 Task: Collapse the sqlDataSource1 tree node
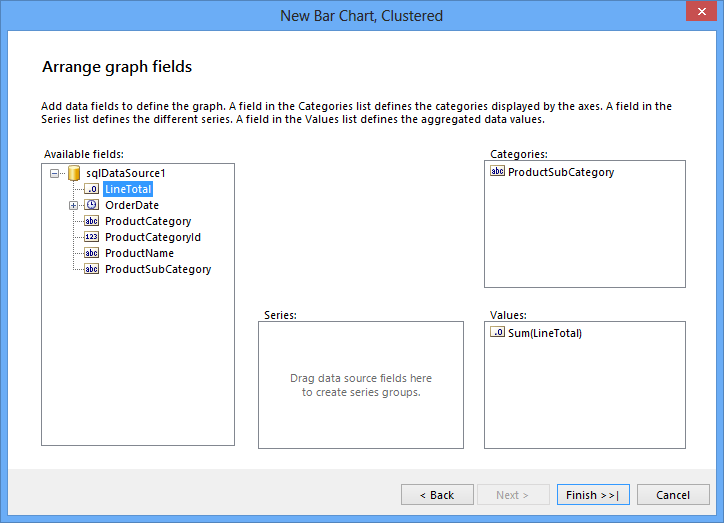(x=54, y=173)
